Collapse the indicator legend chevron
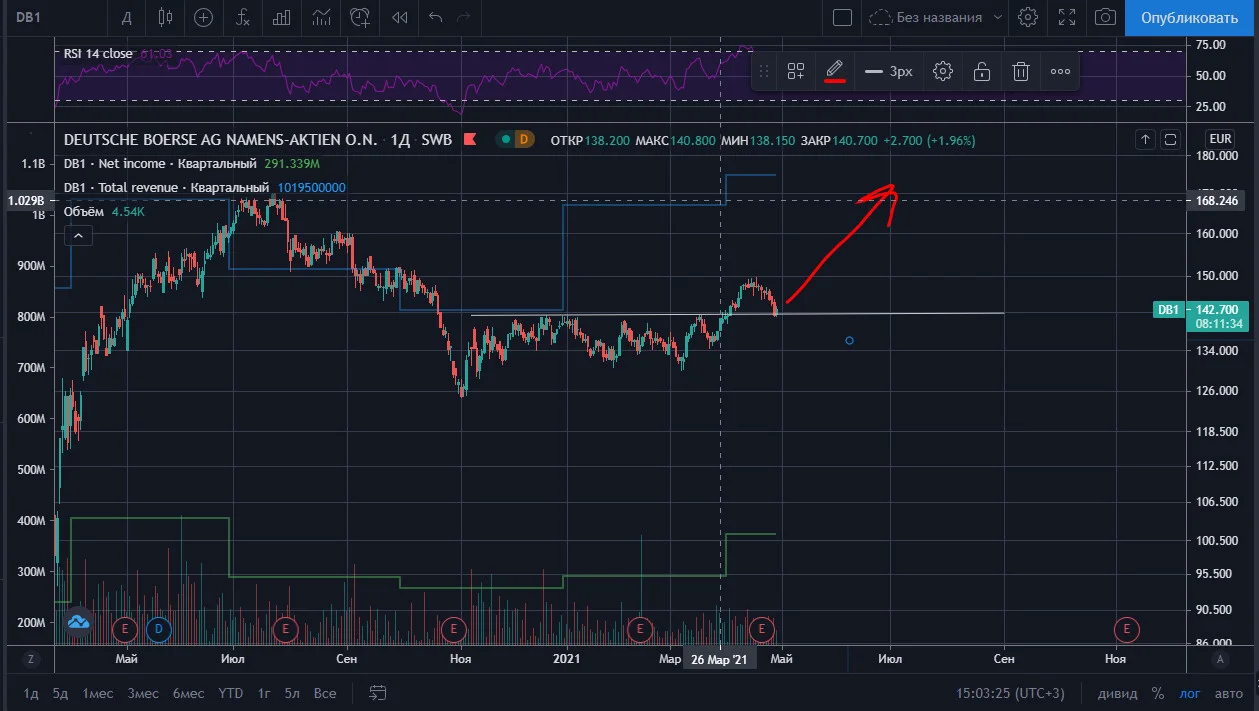 click(x=78, y=236)
